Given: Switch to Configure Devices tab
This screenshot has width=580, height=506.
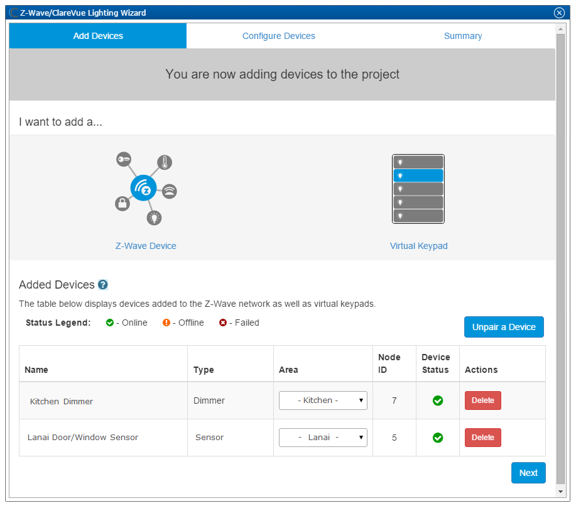Looking at the screenshot, I should click(x=279, y=36).
